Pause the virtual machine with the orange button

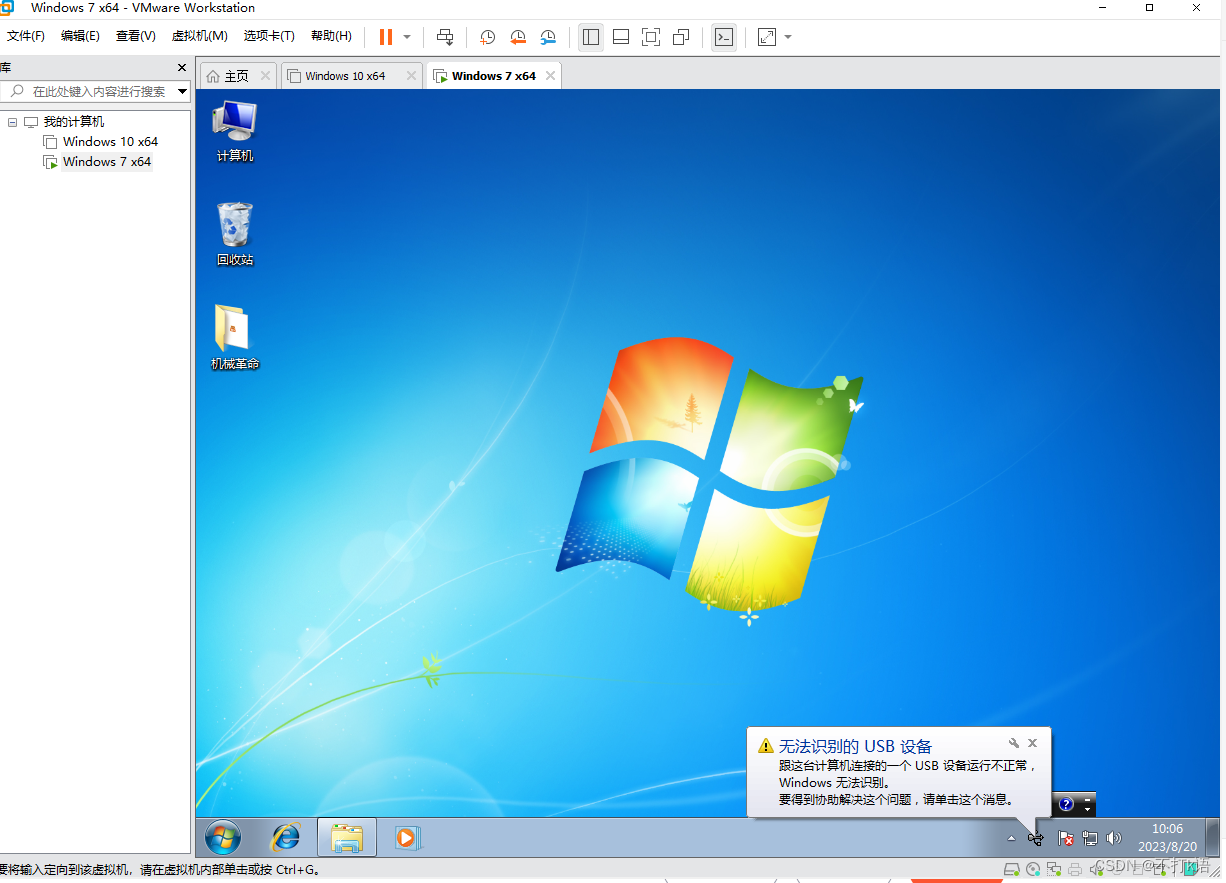386,37
